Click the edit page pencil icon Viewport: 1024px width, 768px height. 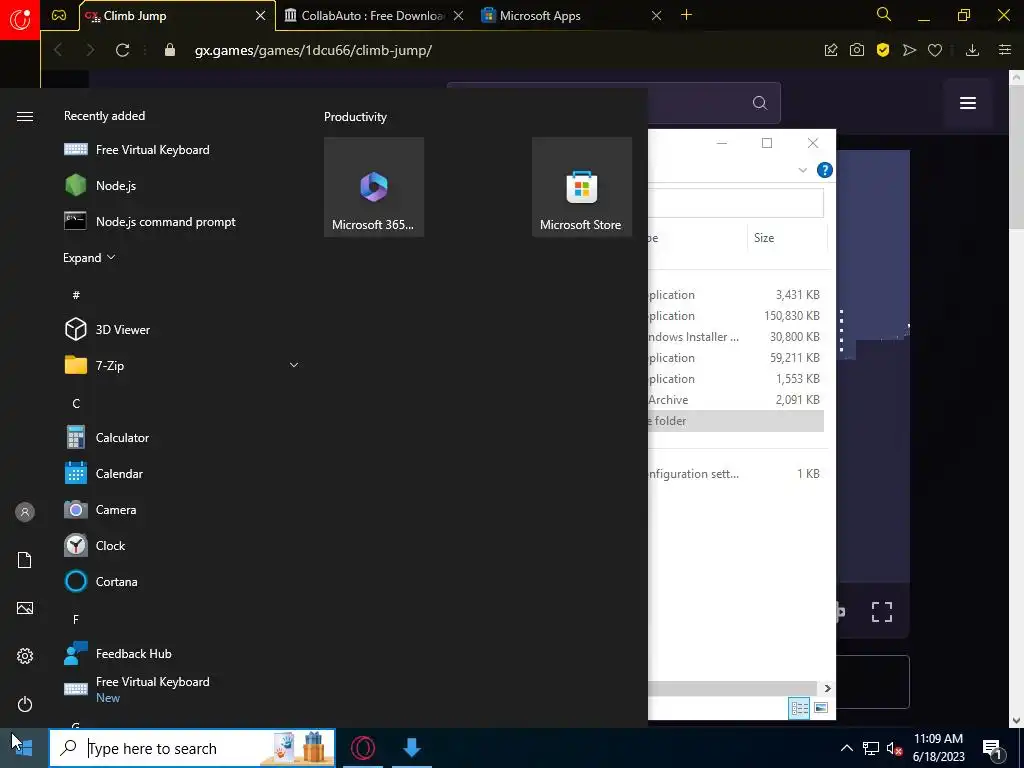831,50
